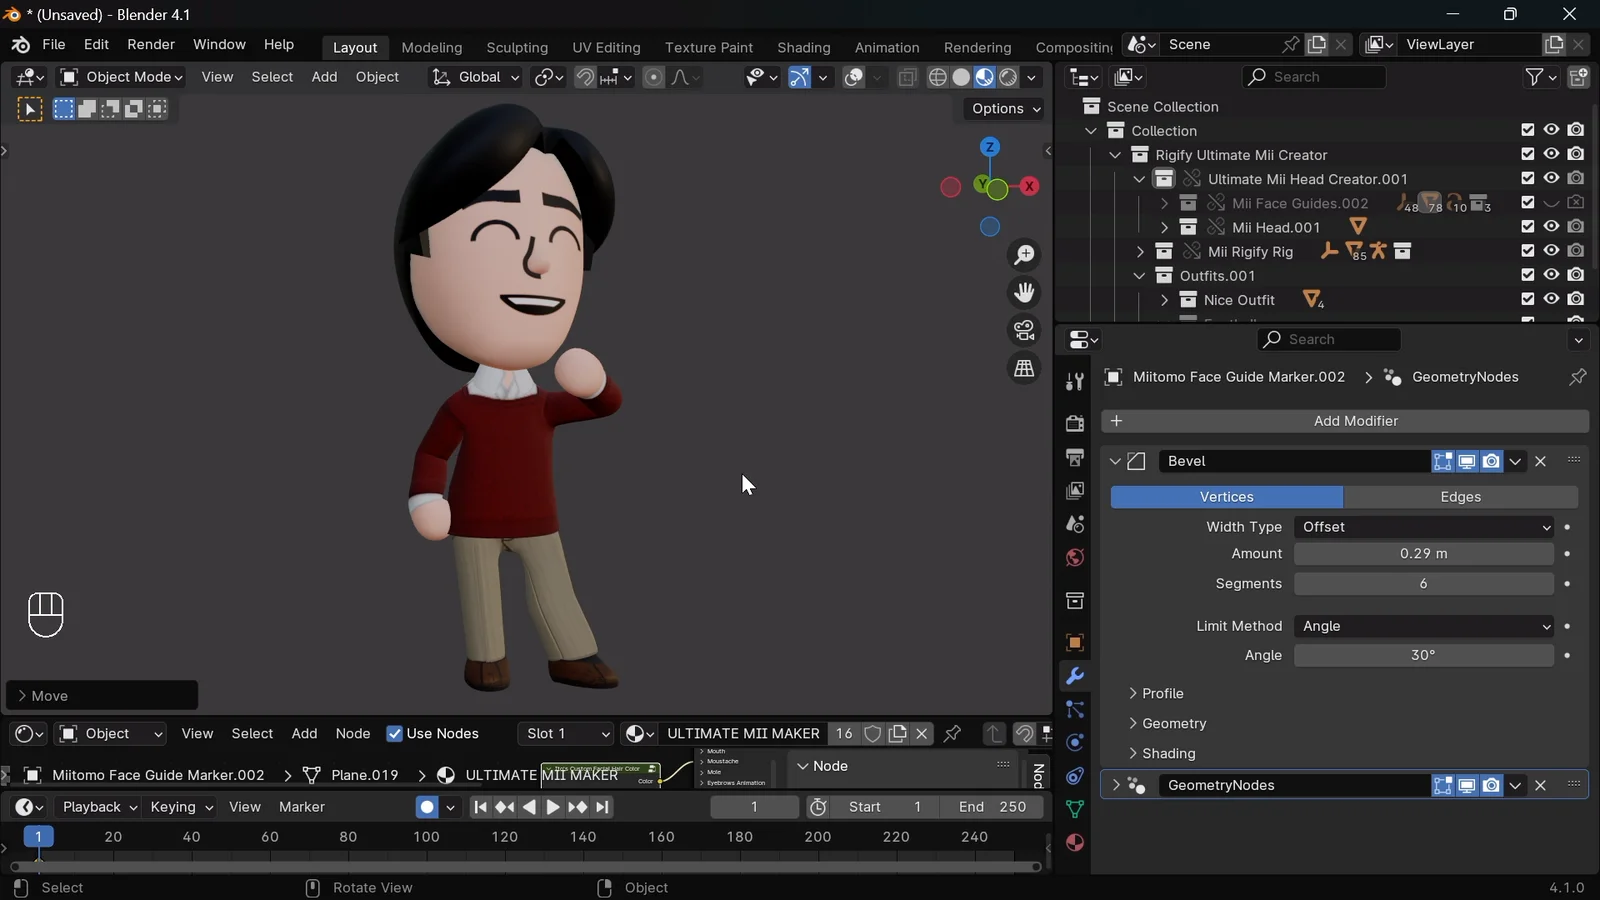This screenshot has width=1600, height=900.
Task: Jump to the timeline end frame button
Action: (x=602, y=807)
